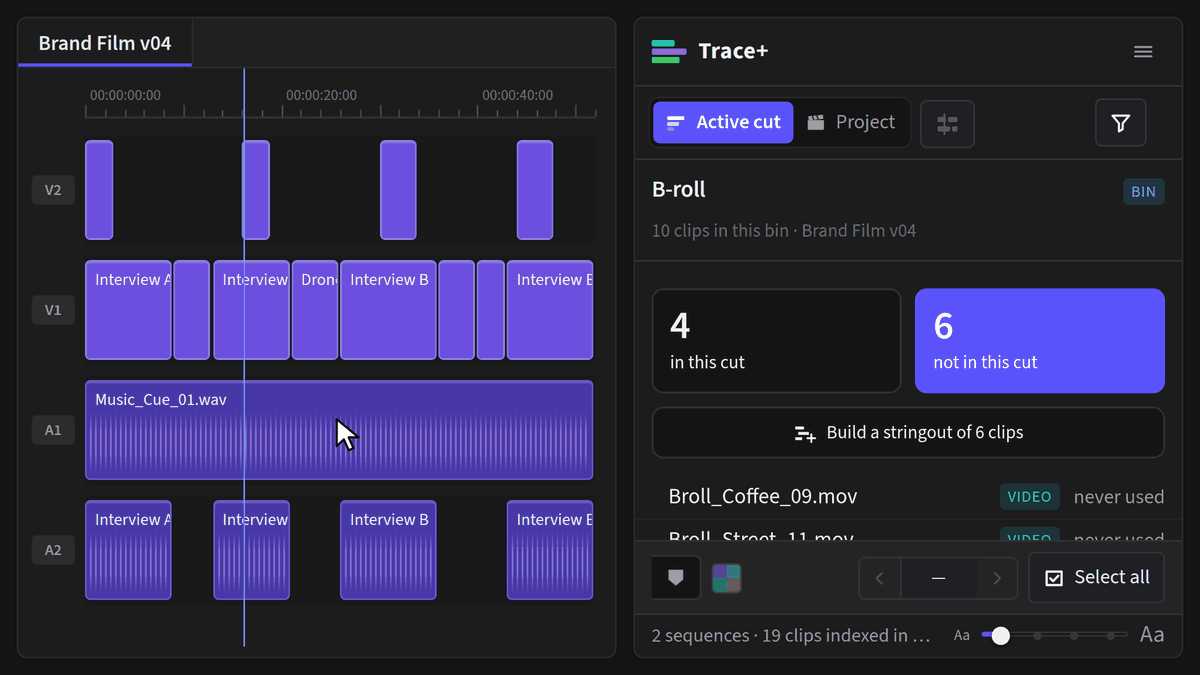Click the 00:00:20:00 timecode on the ruler

point(321,95)
